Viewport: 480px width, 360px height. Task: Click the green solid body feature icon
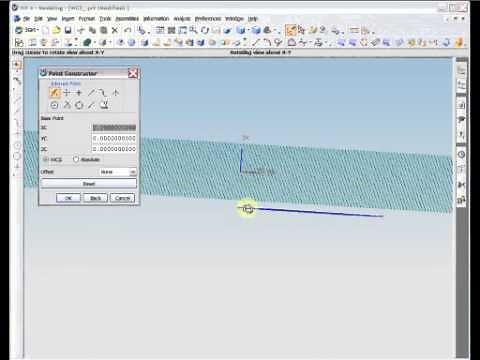pyautogui.click(x=87, y=42)
